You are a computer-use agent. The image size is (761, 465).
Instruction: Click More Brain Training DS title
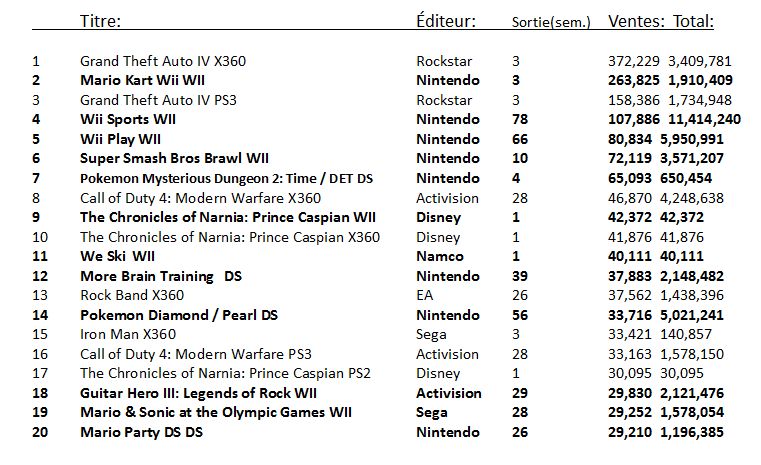point(161,276)
